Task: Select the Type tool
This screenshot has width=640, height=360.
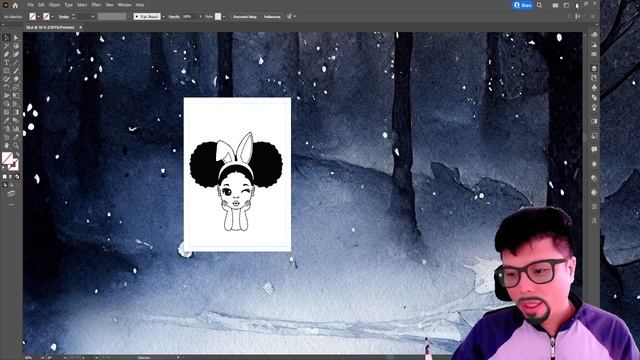Action: click(7, 62)
